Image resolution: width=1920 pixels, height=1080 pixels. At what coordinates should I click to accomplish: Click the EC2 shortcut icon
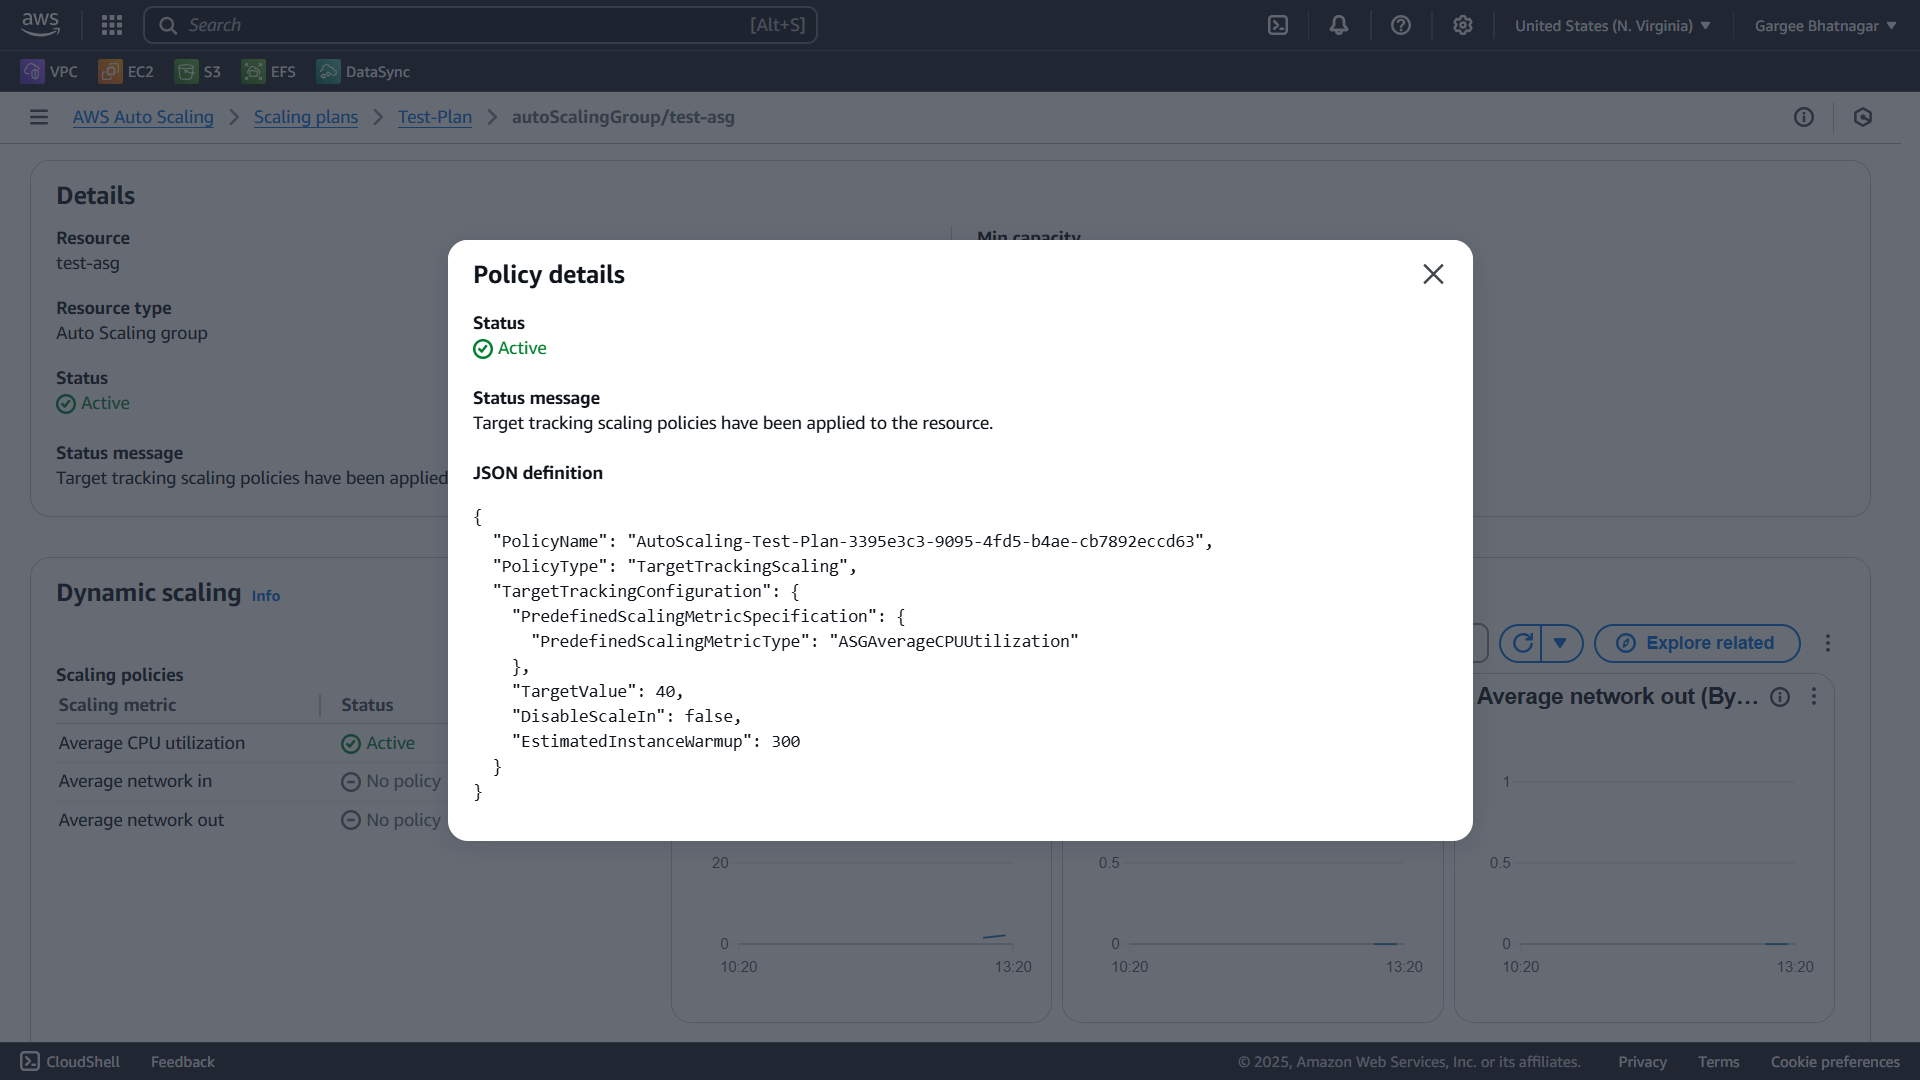[x=111, y=71]
